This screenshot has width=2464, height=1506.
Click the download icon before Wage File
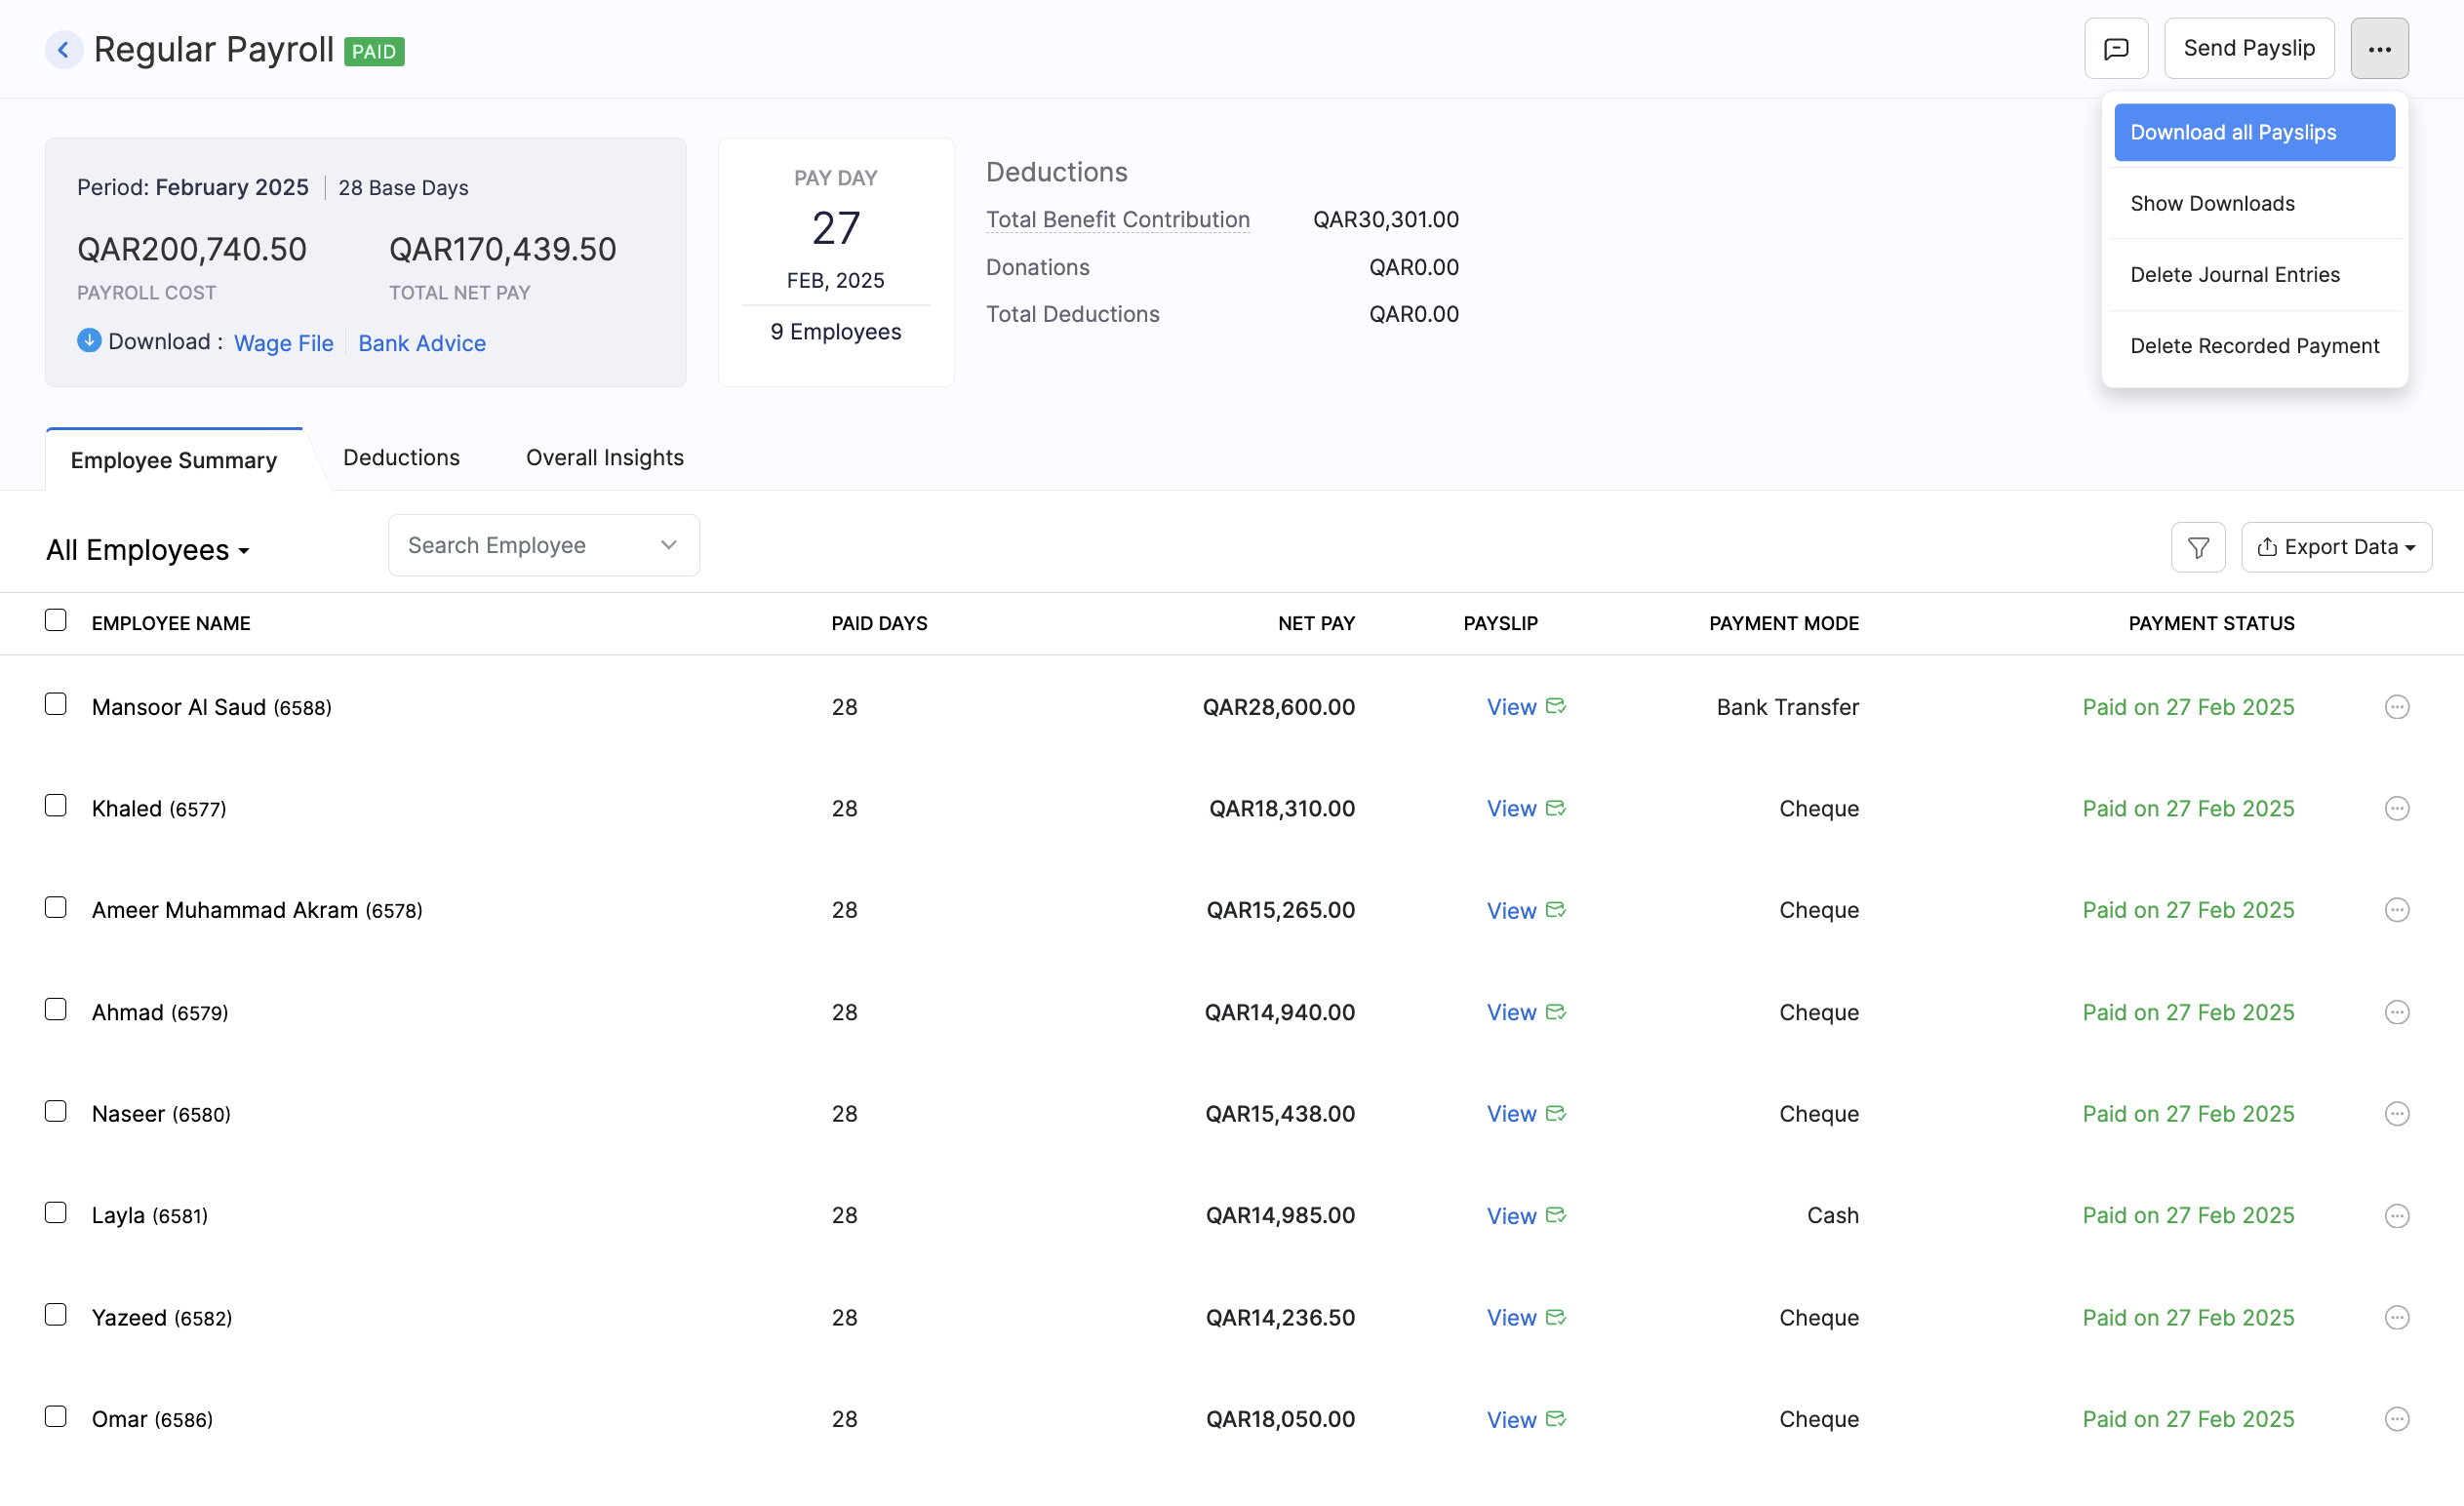coord(88,341)
